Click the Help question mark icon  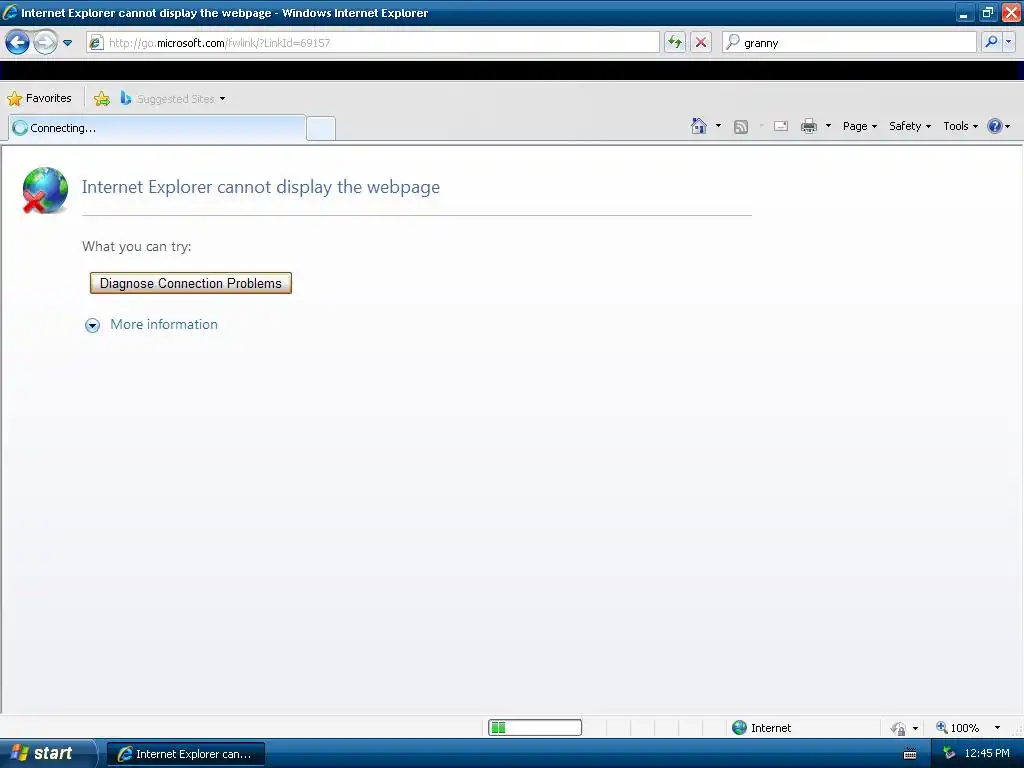tap(995, 126)
